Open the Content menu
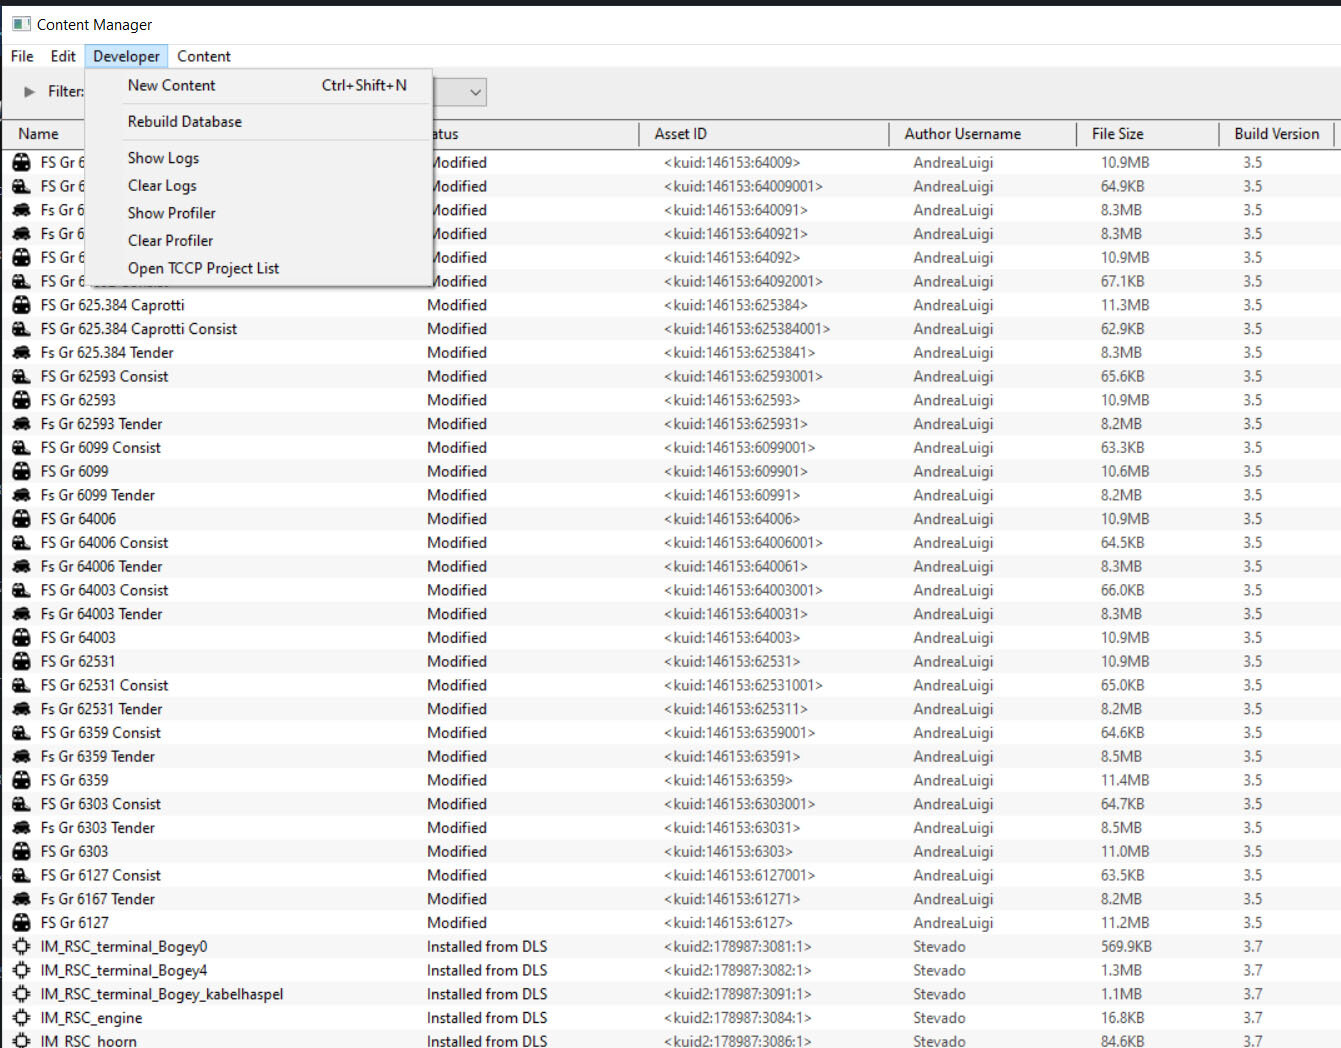 click(x=204, y=57)
